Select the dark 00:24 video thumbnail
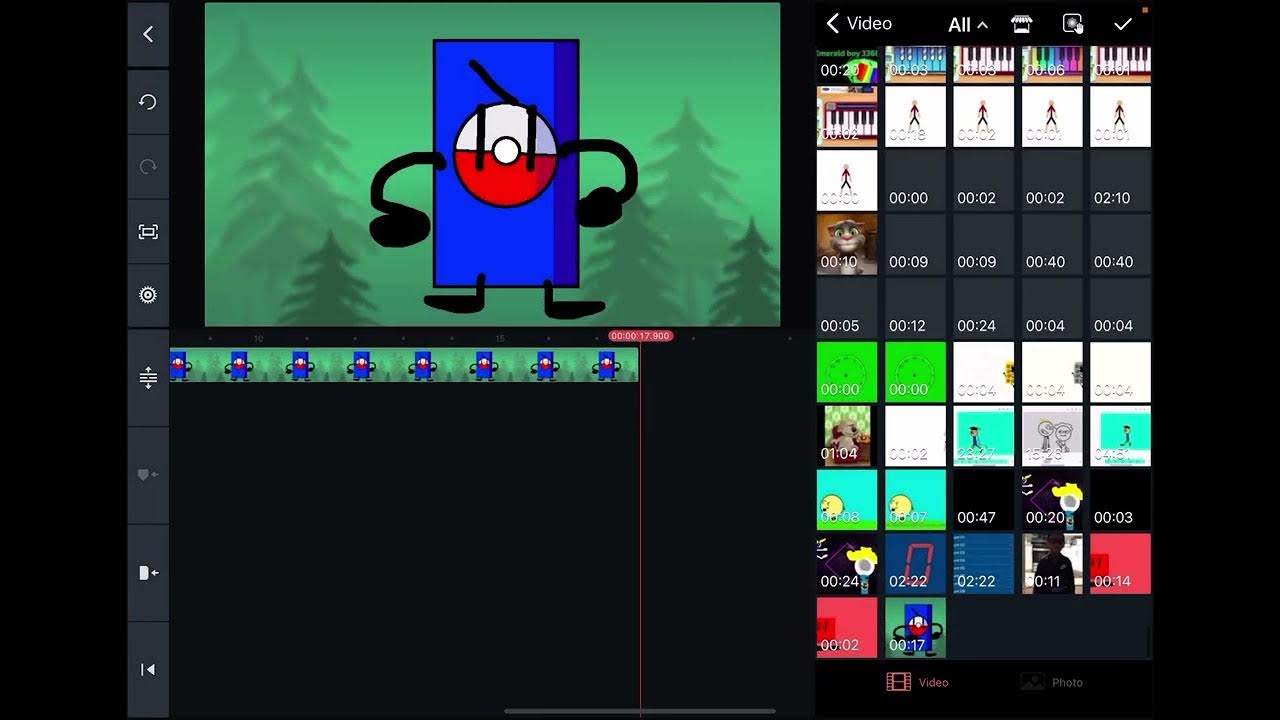The width and height of the screenshot is (1280, 720). tap(983, 308)
